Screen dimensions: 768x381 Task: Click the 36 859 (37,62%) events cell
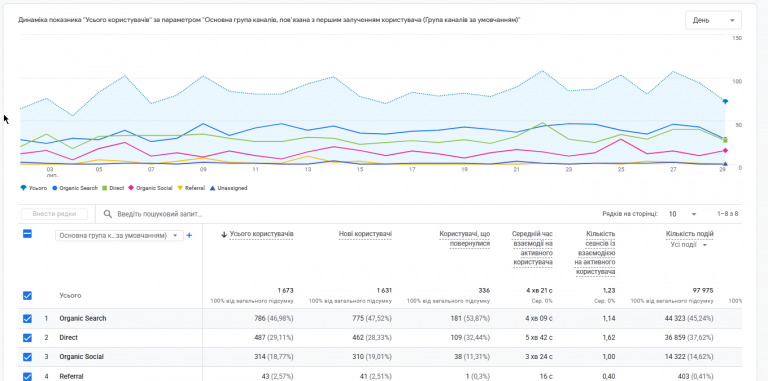coord(689,337)
